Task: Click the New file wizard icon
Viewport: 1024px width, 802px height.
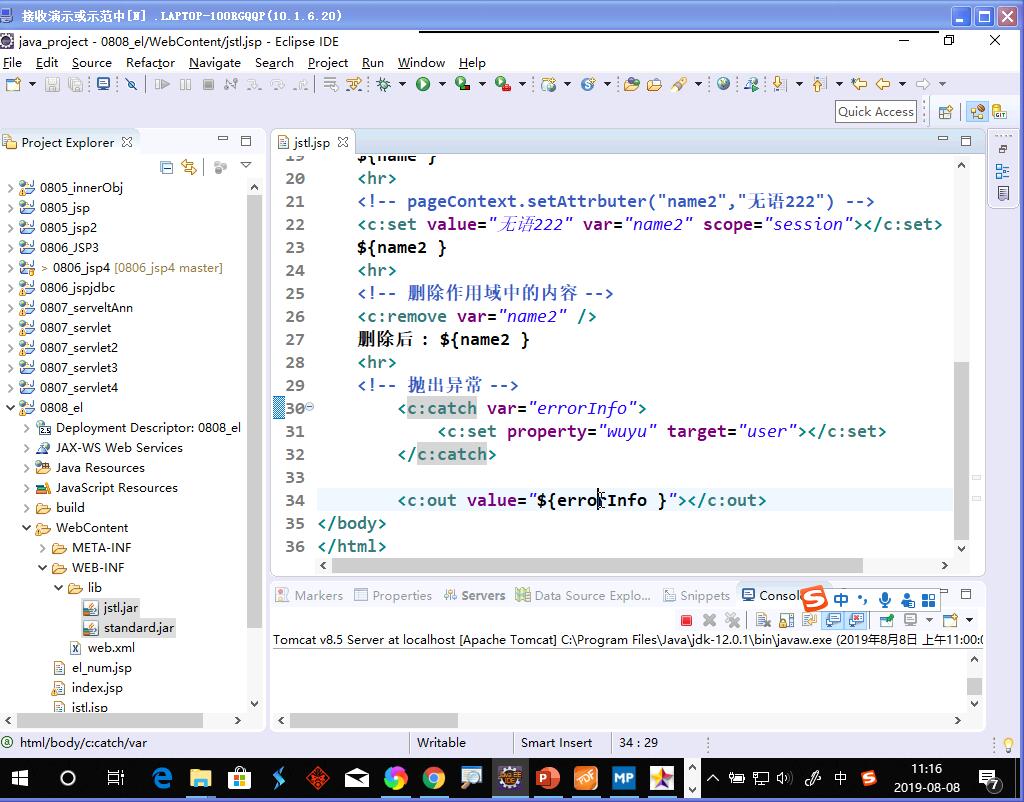Action: click(x=13, y=84)
